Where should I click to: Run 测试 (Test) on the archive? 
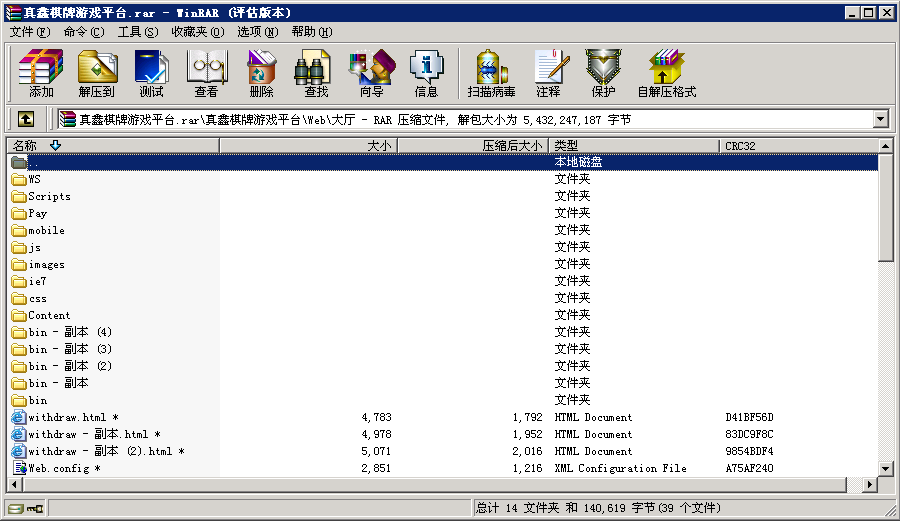[x=151, y=73]
